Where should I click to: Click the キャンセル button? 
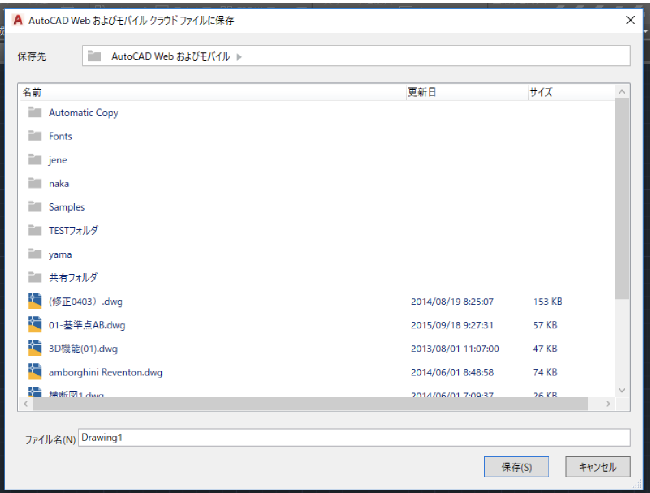598,467
